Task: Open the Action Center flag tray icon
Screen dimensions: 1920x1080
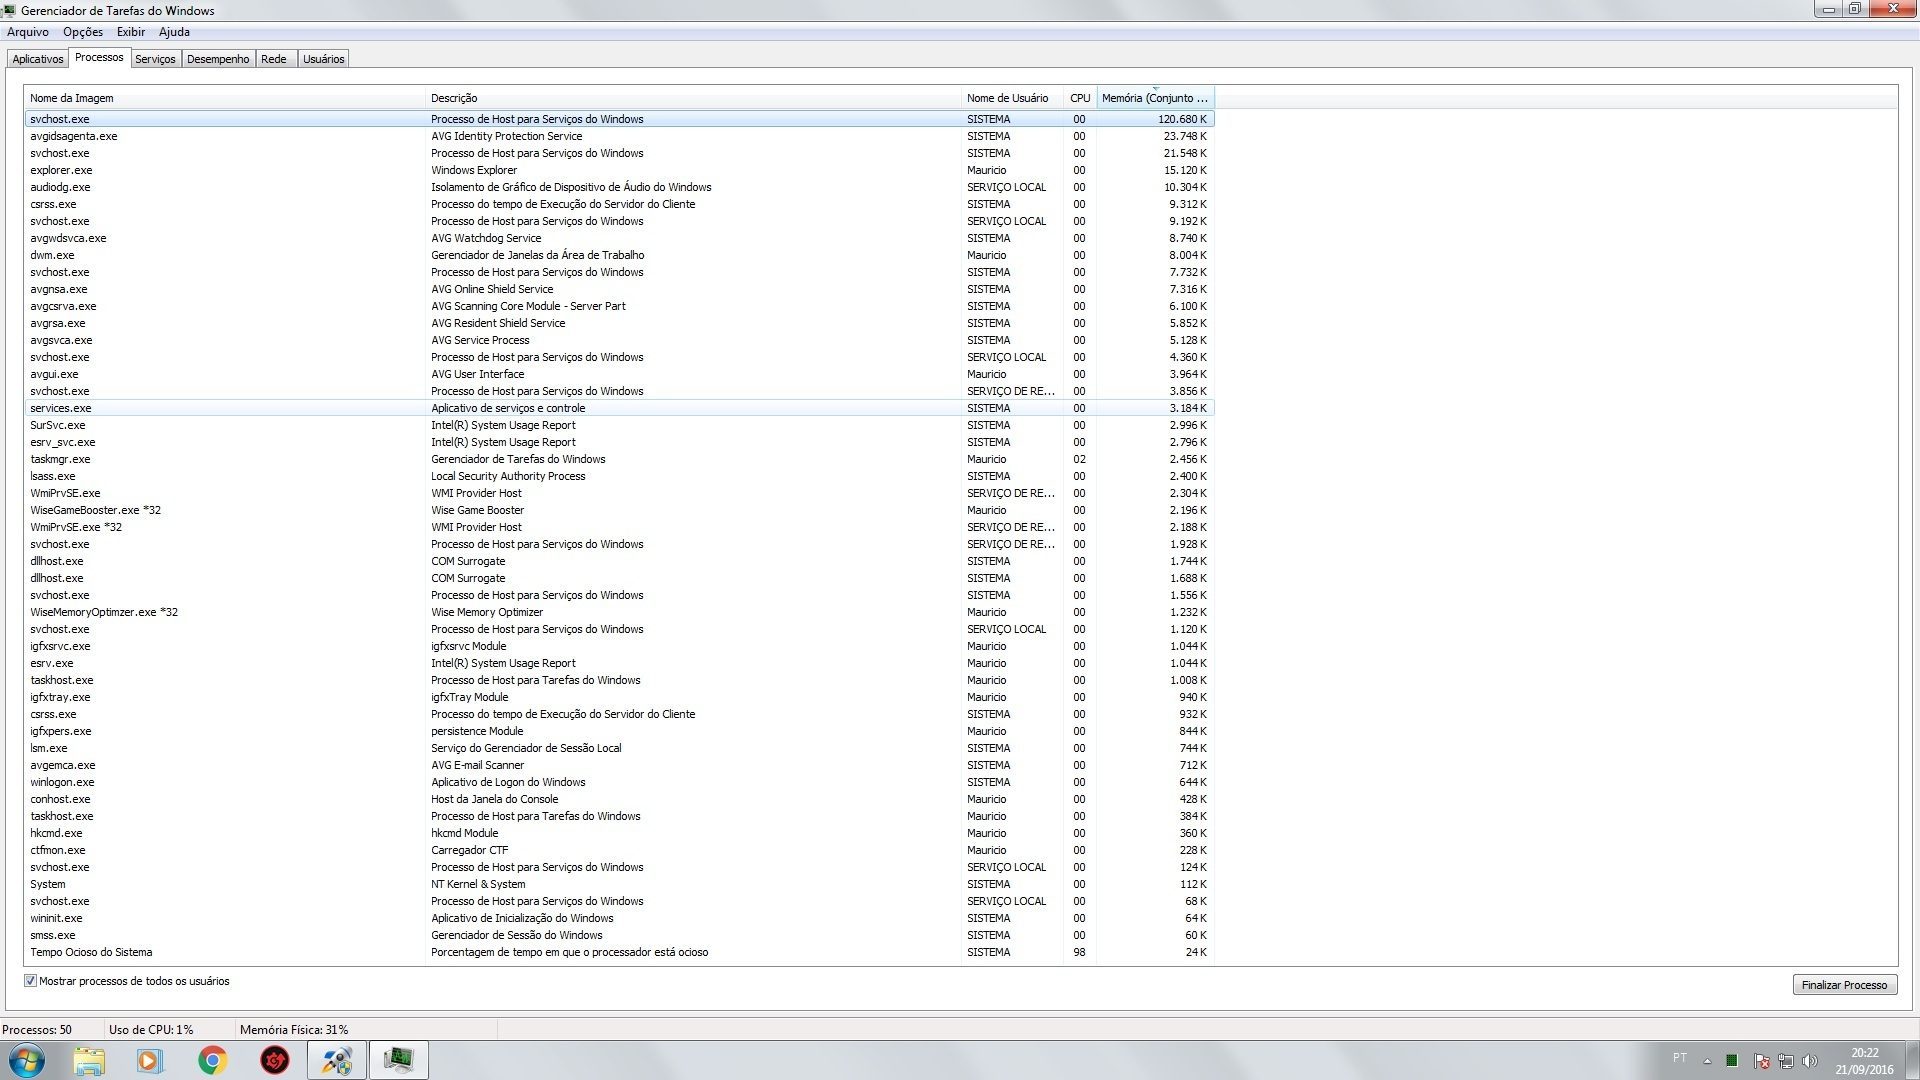Action: pyautogui.click(x=1761, y=1061)
